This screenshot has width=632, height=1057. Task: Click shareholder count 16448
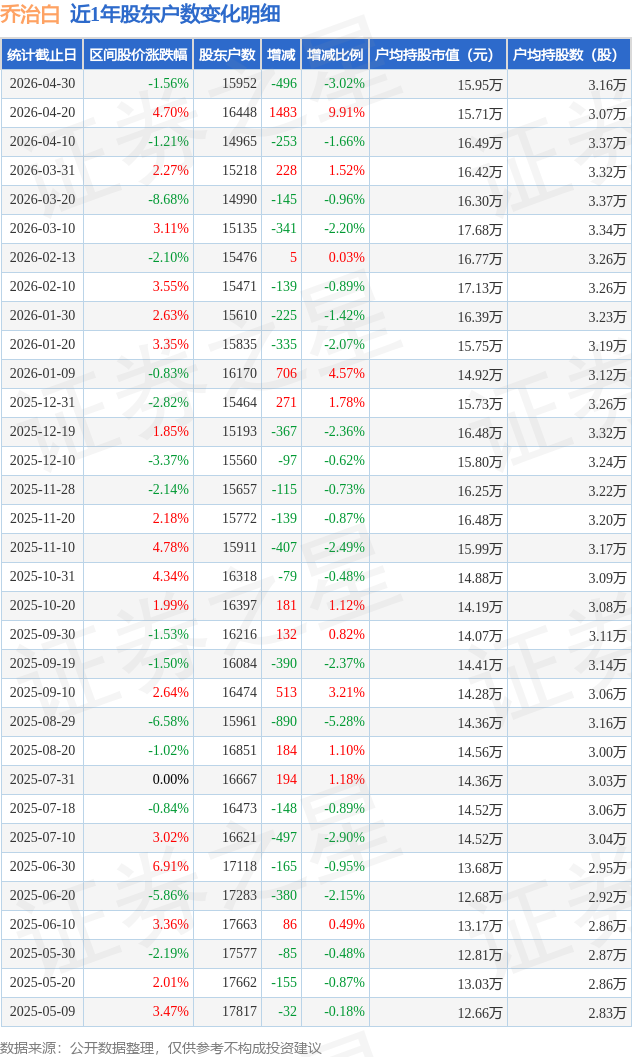[x=239, y=113]
